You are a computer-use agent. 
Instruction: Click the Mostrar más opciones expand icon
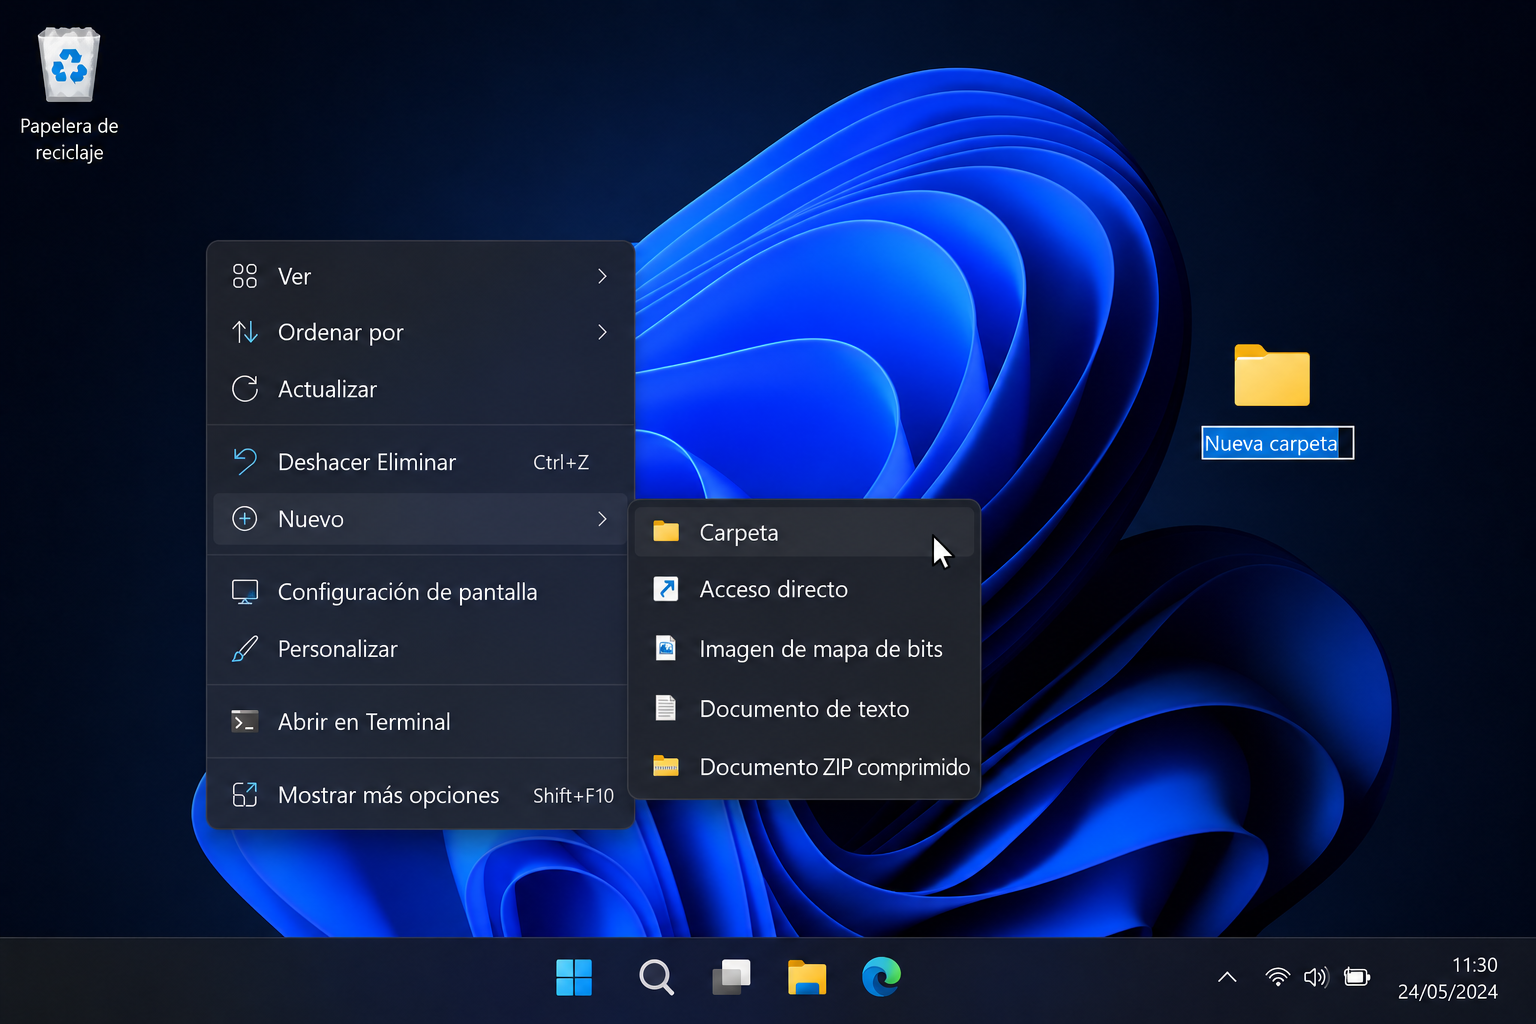click(245, 795)
